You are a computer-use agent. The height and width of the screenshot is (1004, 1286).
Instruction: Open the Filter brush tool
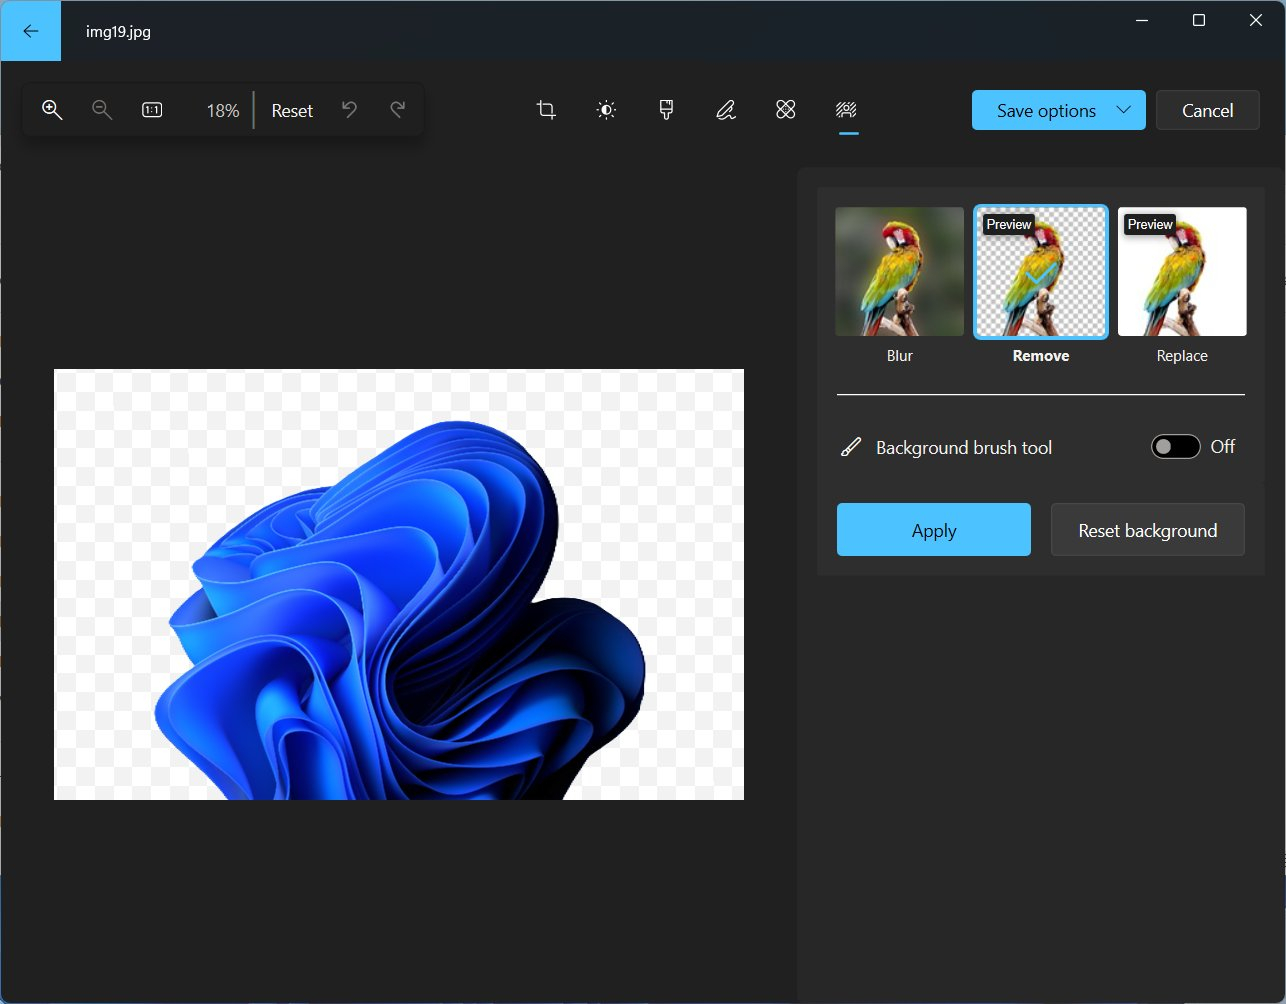point(666,110)
